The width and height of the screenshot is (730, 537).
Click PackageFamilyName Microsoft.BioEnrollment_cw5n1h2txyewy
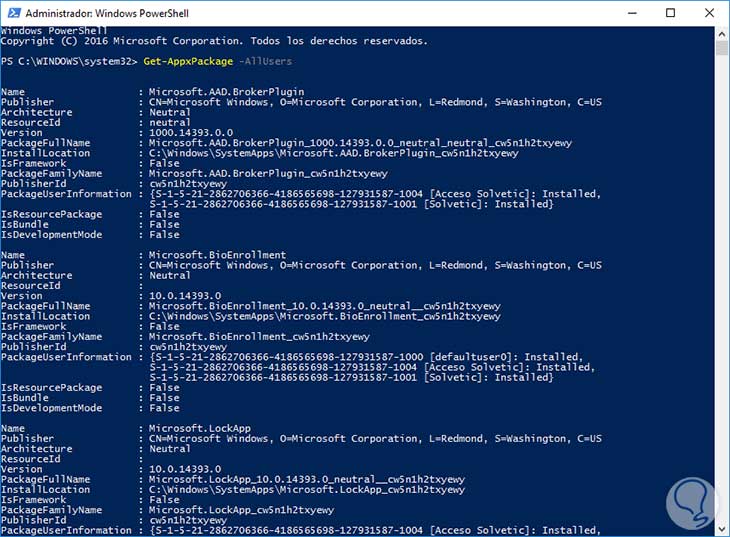pos(259,337)
